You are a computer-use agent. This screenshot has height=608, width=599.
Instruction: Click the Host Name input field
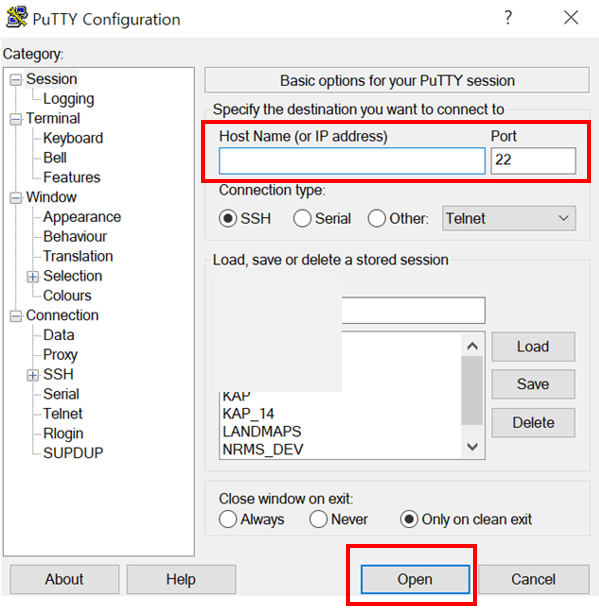click(x=352, y=161)
